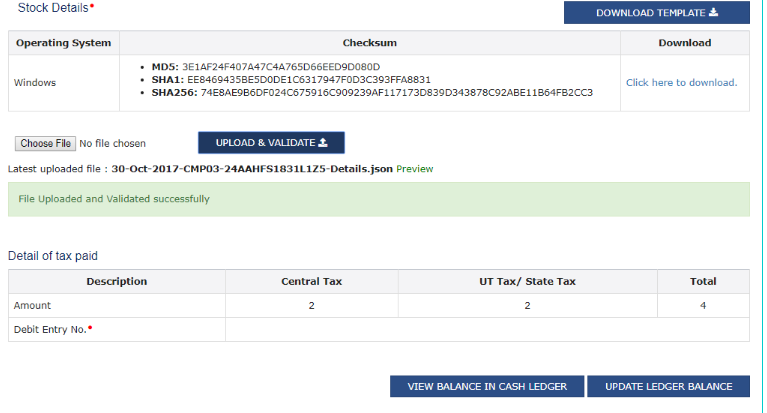Viewport: 767px width, 413px height.
Task: Click the Debit Entry No. input field
Action: [487, 330]
